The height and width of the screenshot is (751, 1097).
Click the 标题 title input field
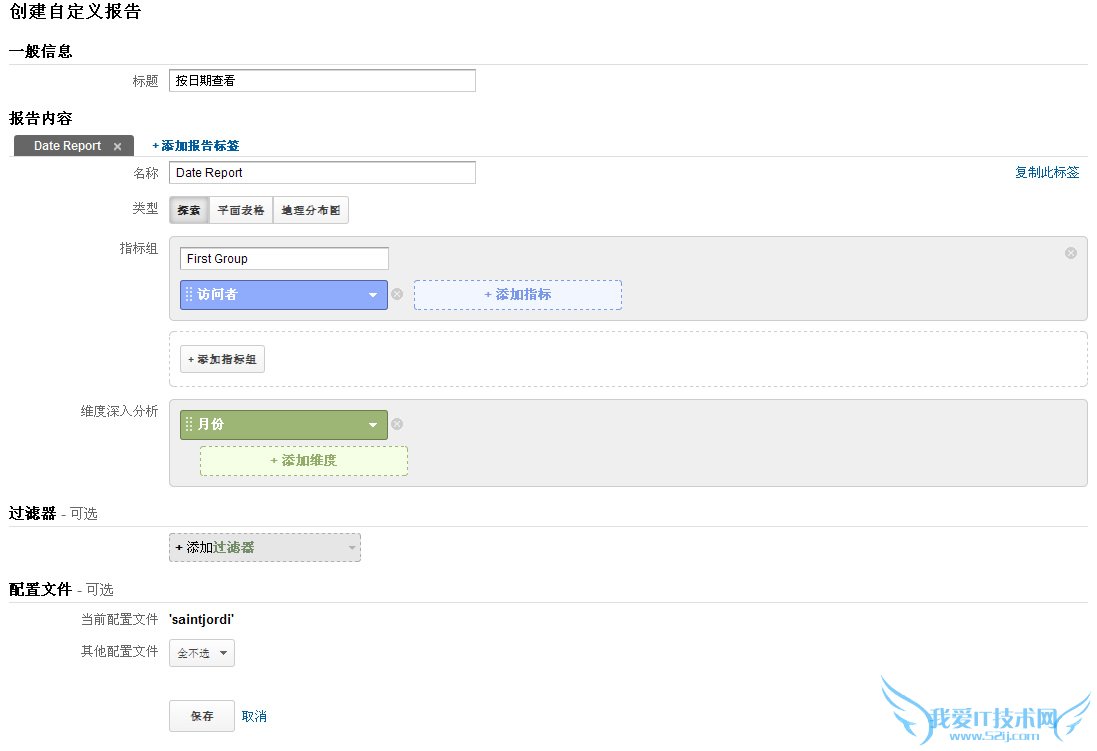click(x=322, y=80)
